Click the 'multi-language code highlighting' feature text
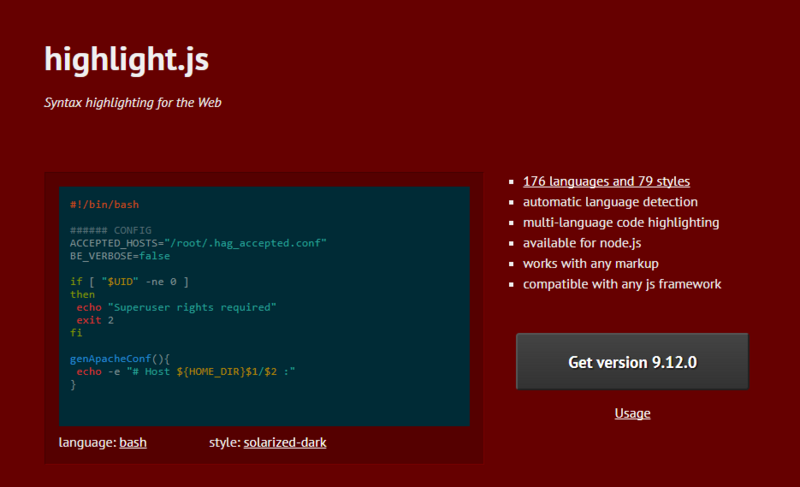Viewport: 800px width, 487px height. point(621,223)
